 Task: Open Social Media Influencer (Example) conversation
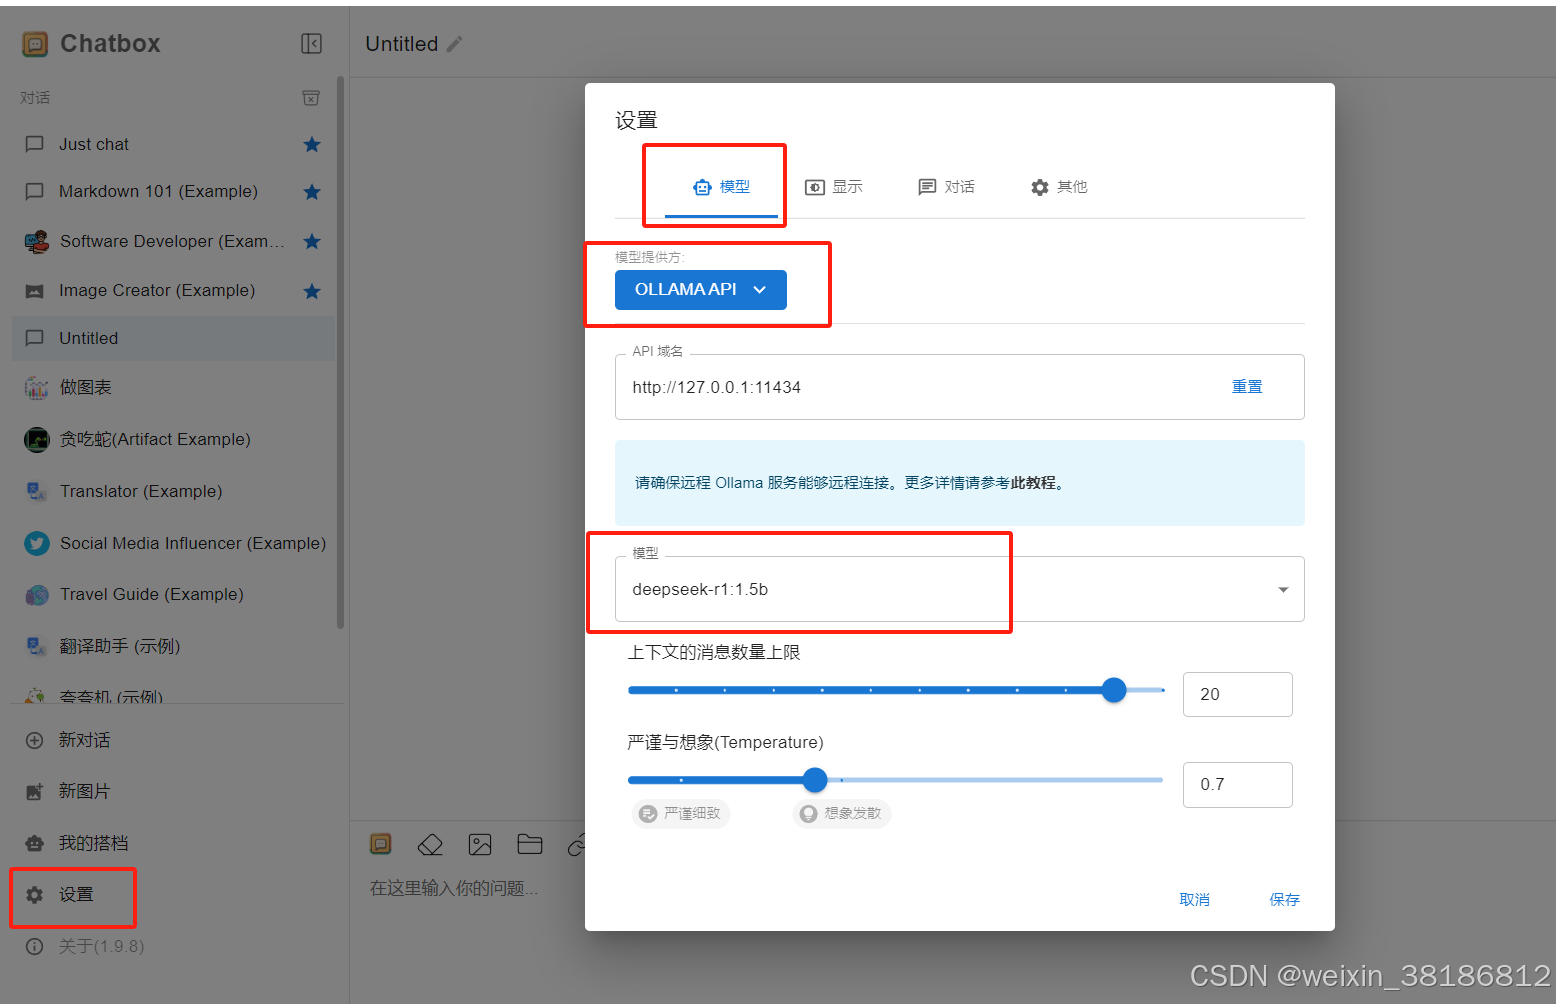(174, 543)
